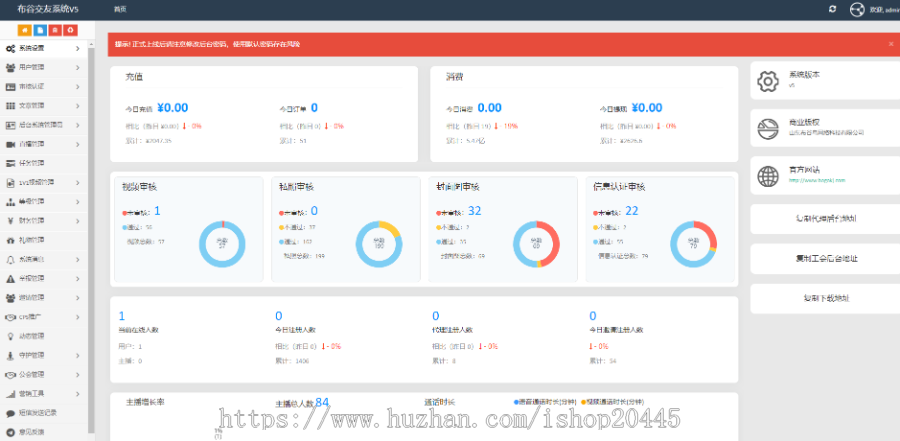Click the sidebar vertical scrollbar
900x441 pixels.
coord(91,241)
